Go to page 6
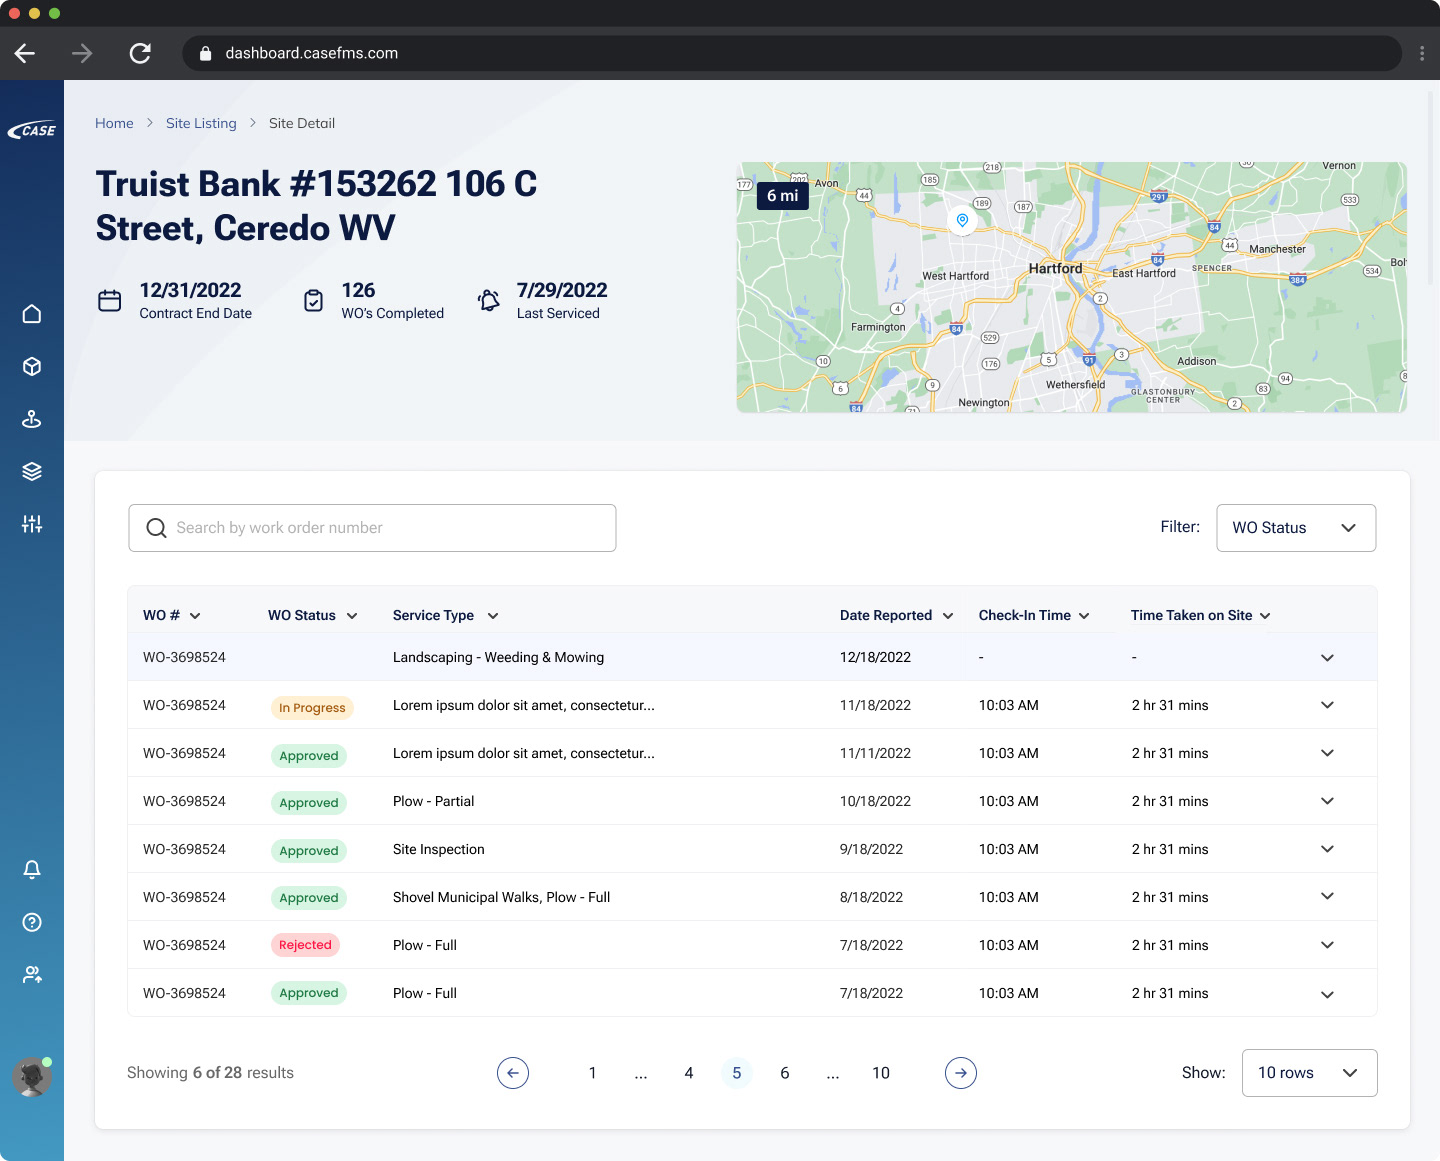Screen dimensions: 1440x1161 coord(785,1073)
